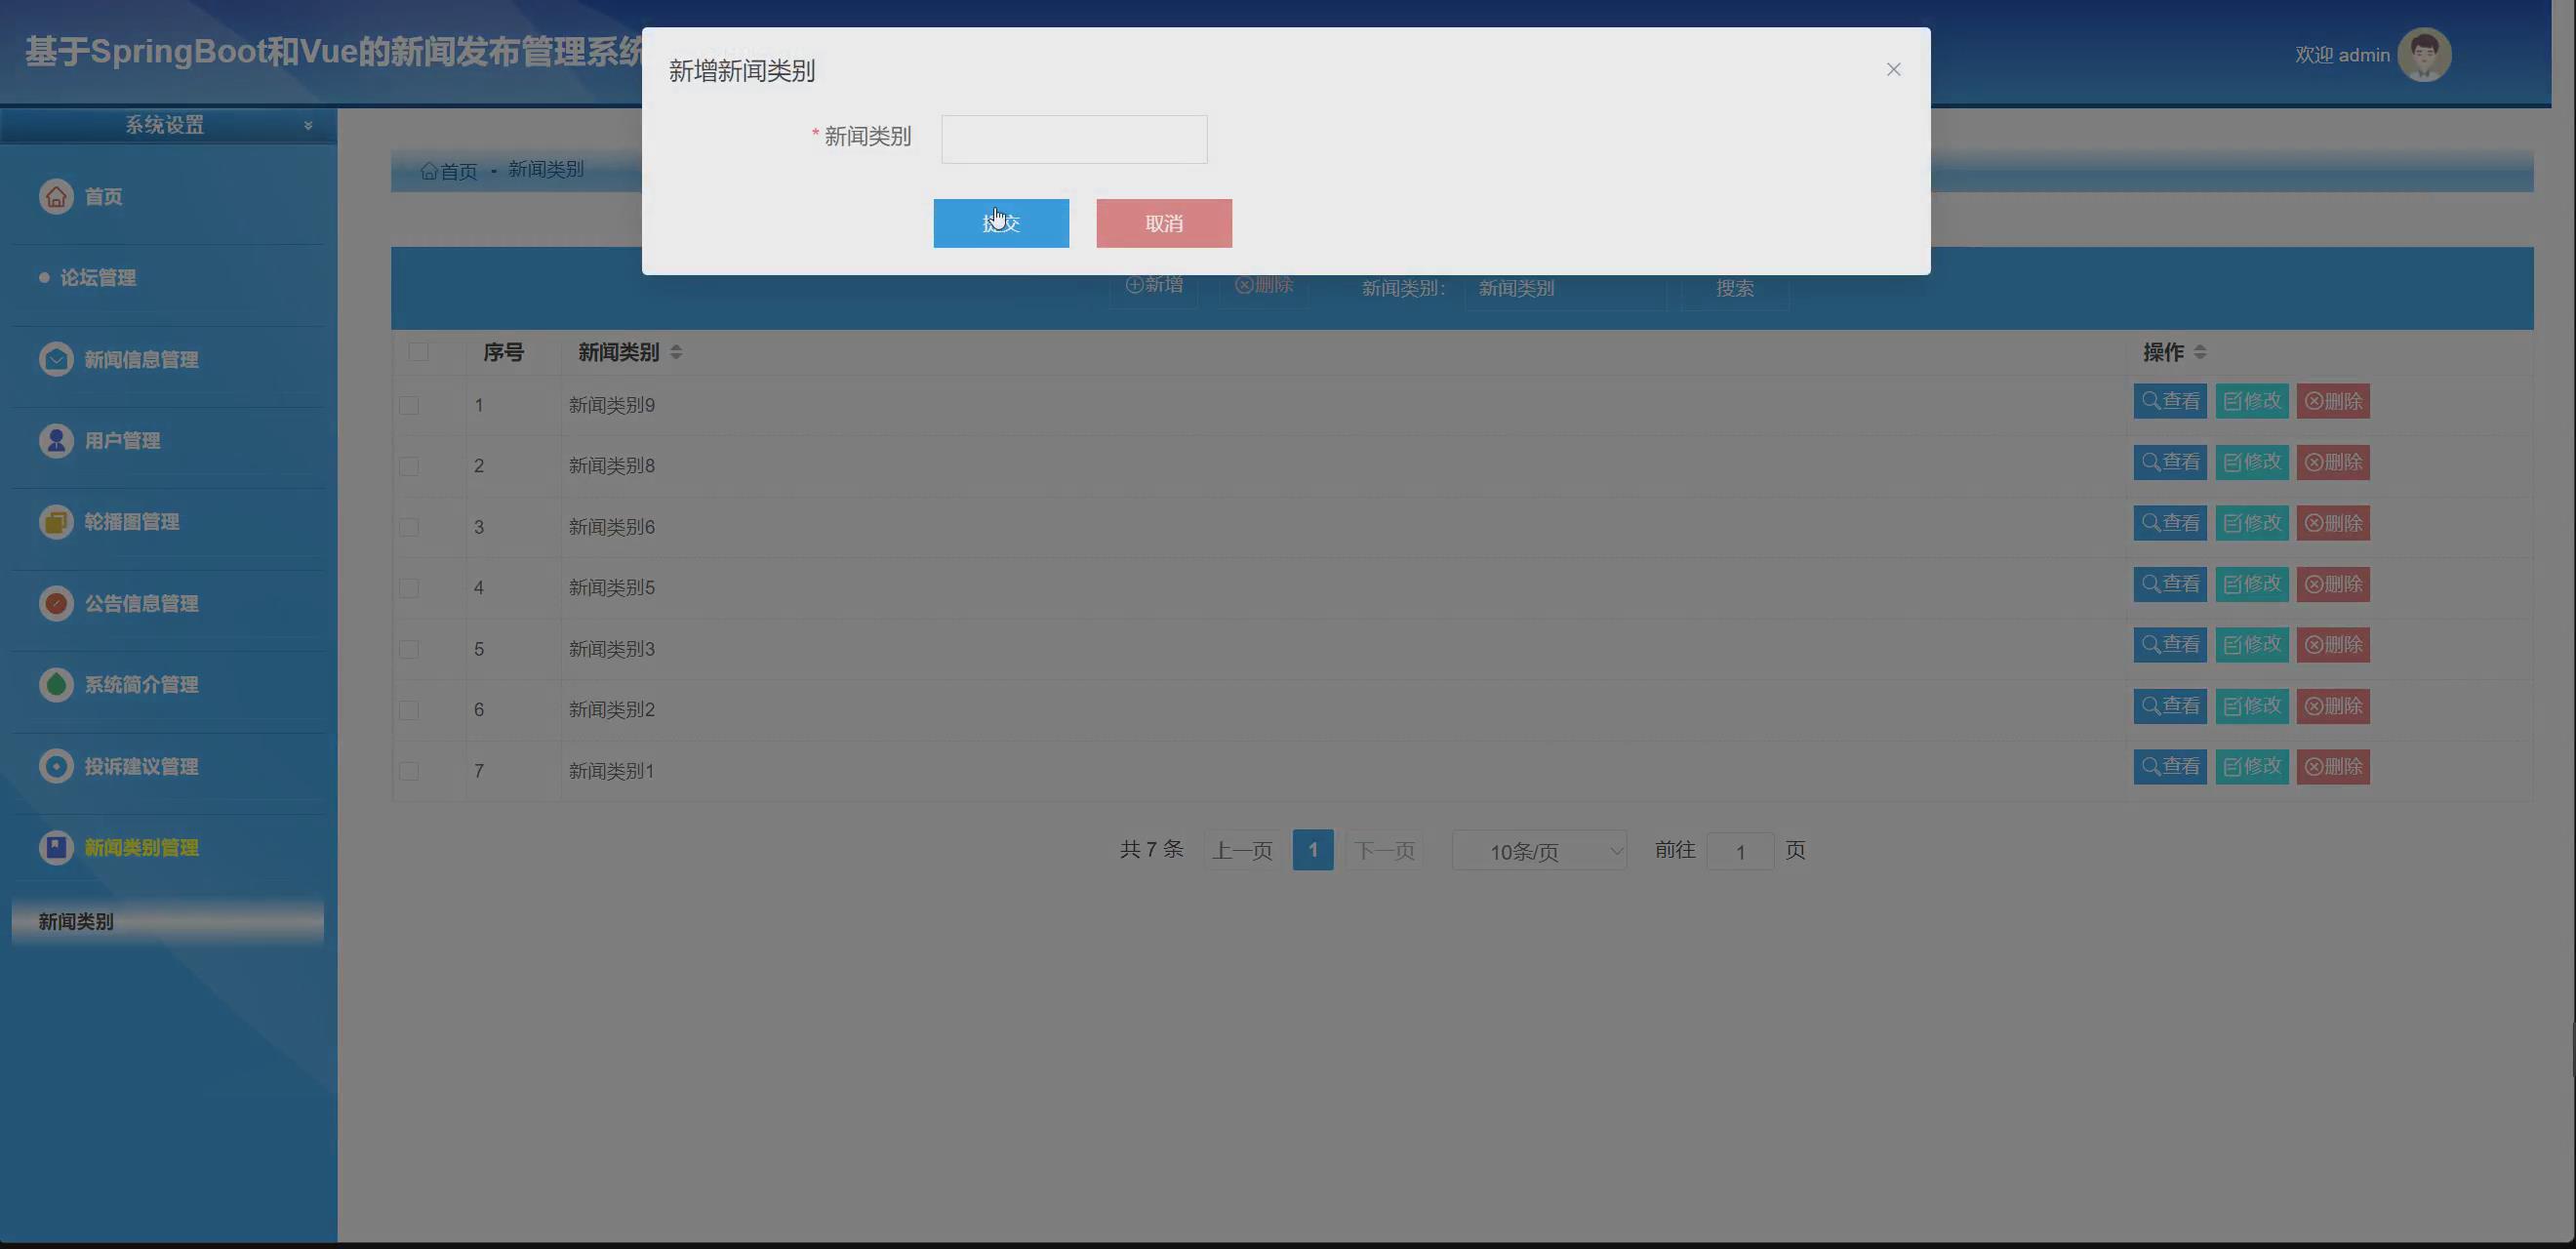Open 轮播图管理 from the sidebar icon

tap(56, 521)
